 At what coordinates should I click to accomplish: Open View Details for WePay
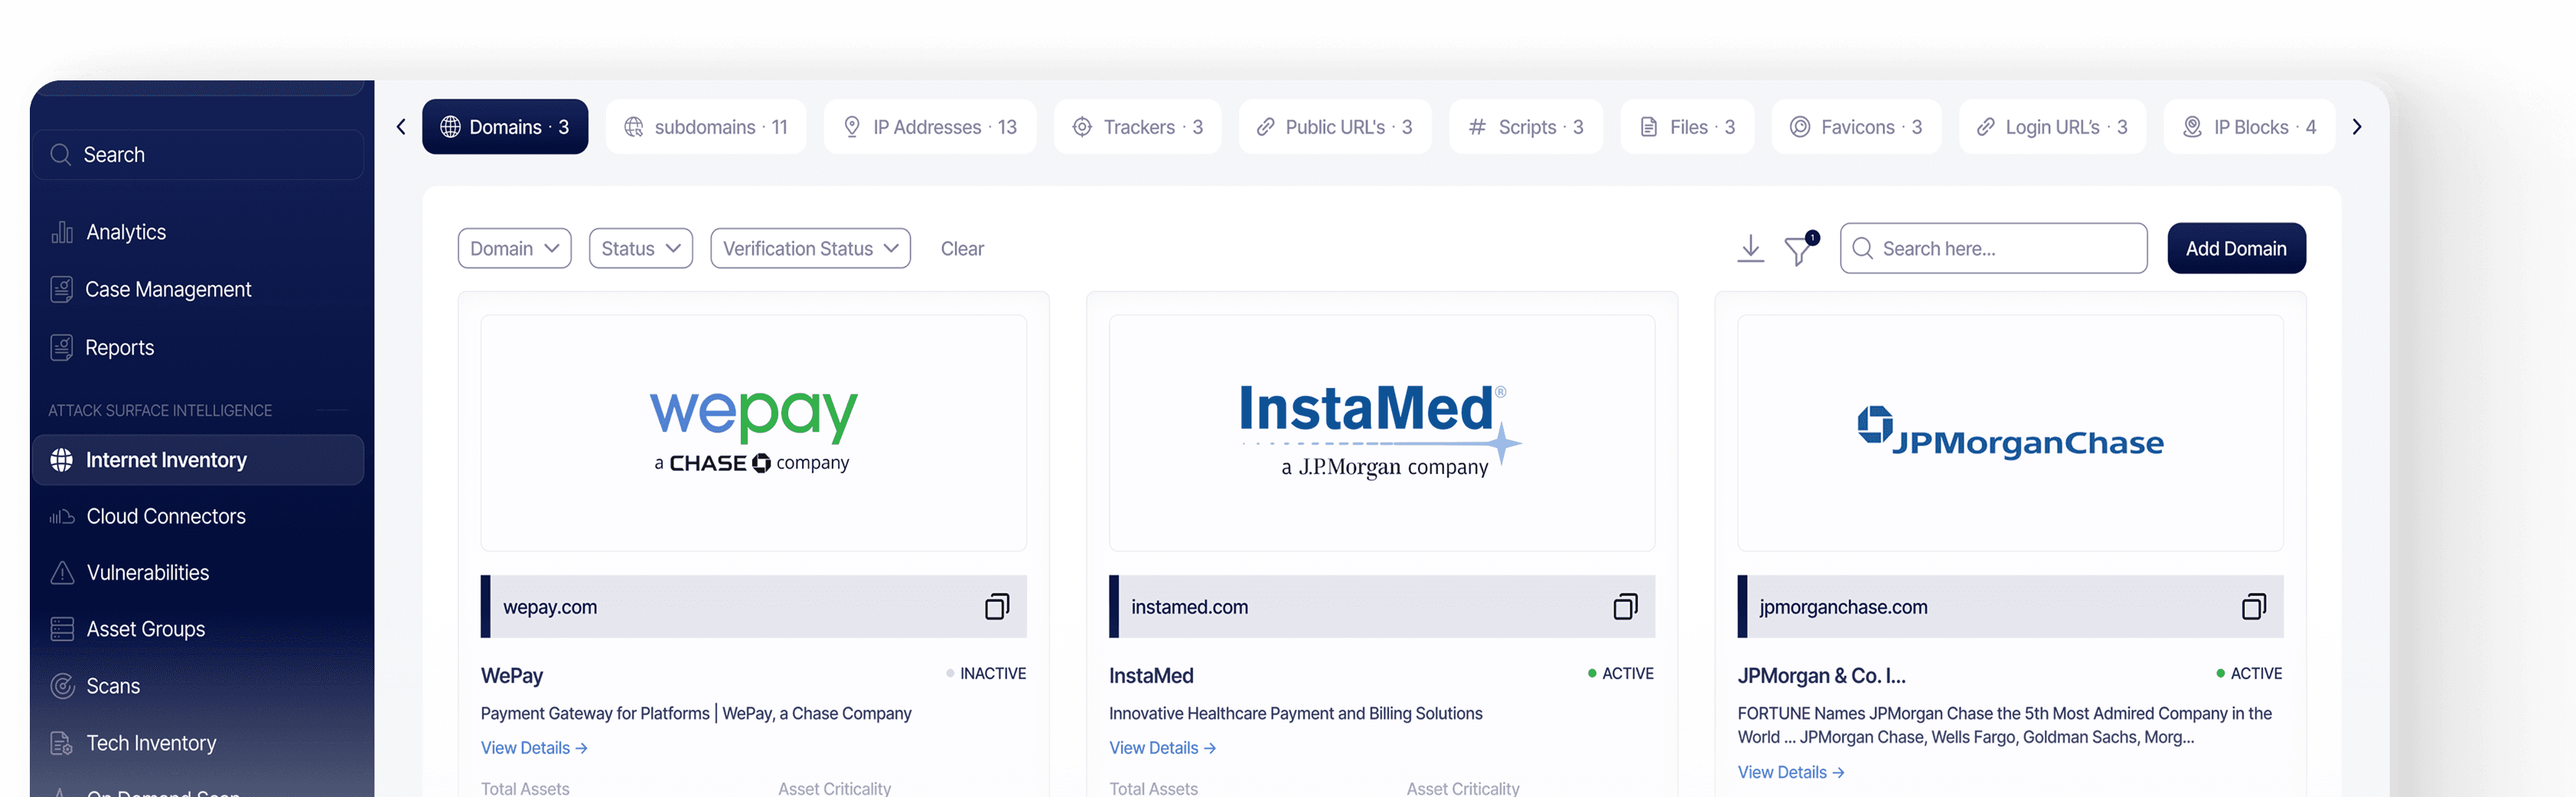pyautogui.click(x=534, y=748)
